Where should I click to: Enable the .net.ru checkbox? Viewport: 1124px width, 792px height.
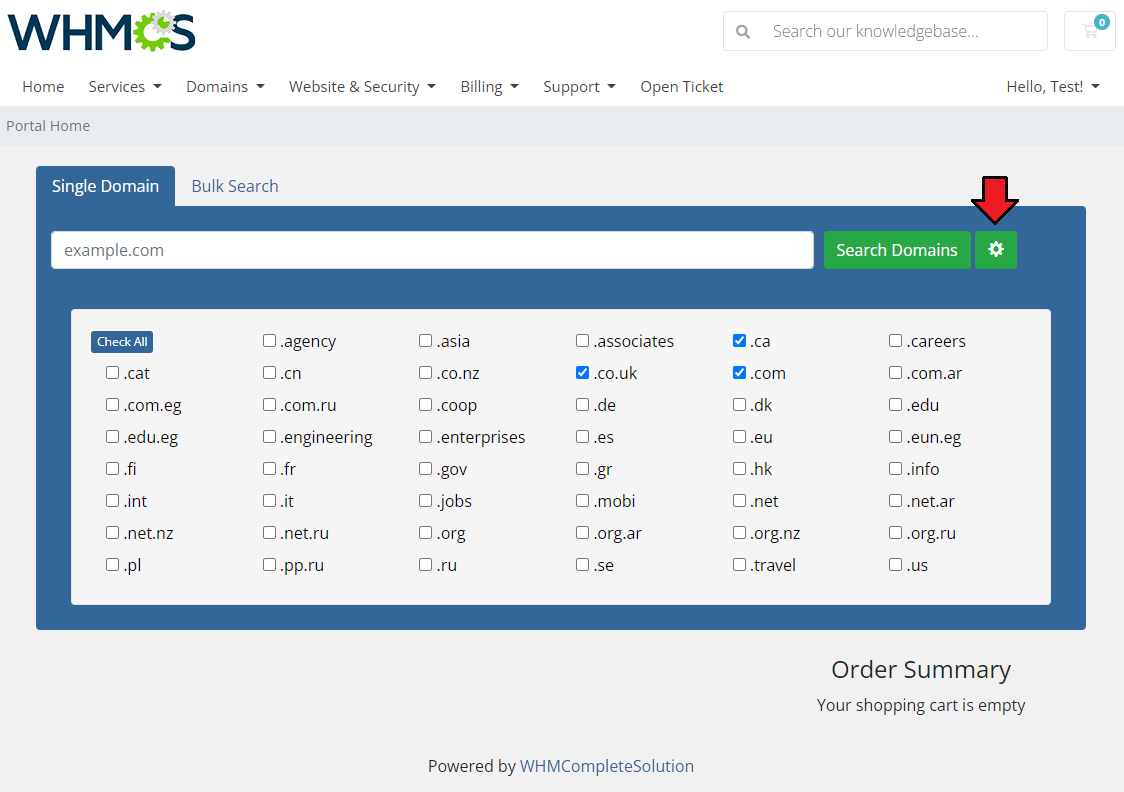269,533
